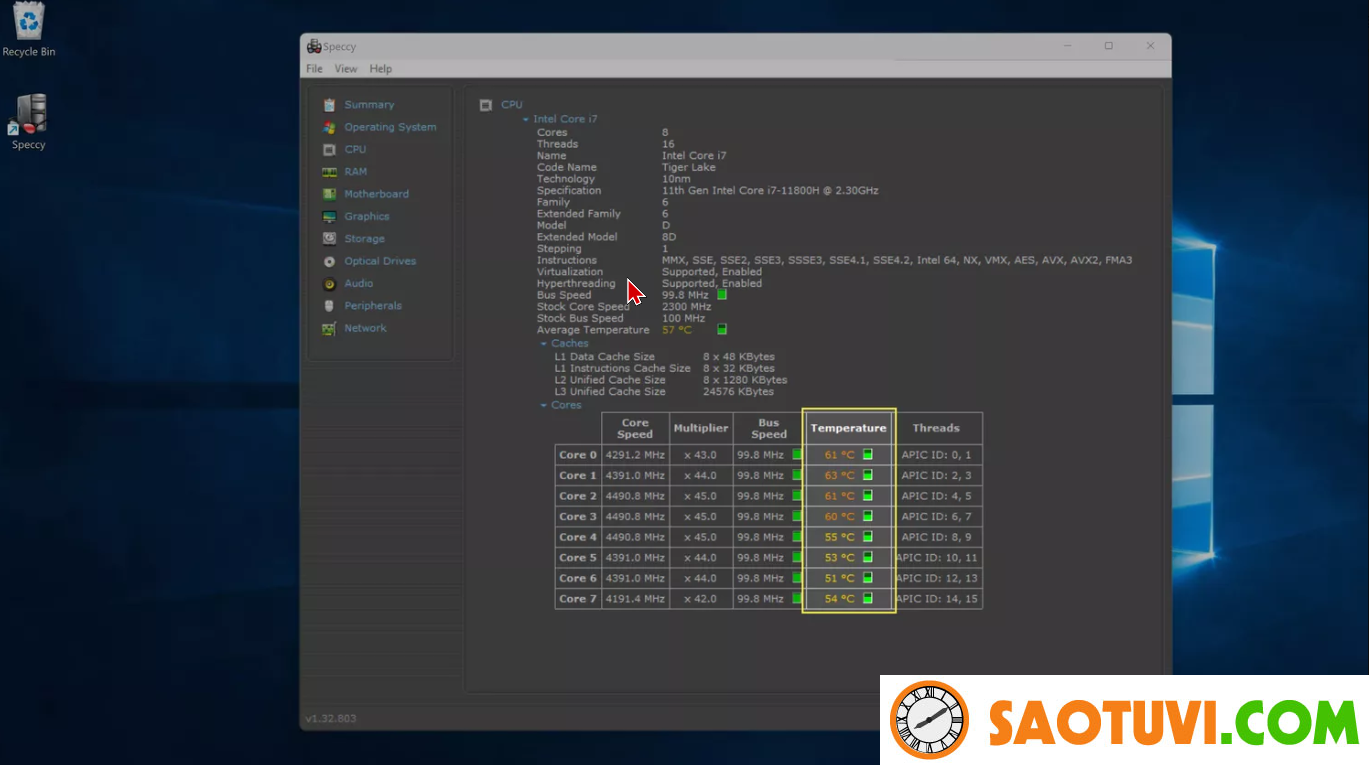Click Core 1 temperature value 63 °C

[x=840, y=476]
